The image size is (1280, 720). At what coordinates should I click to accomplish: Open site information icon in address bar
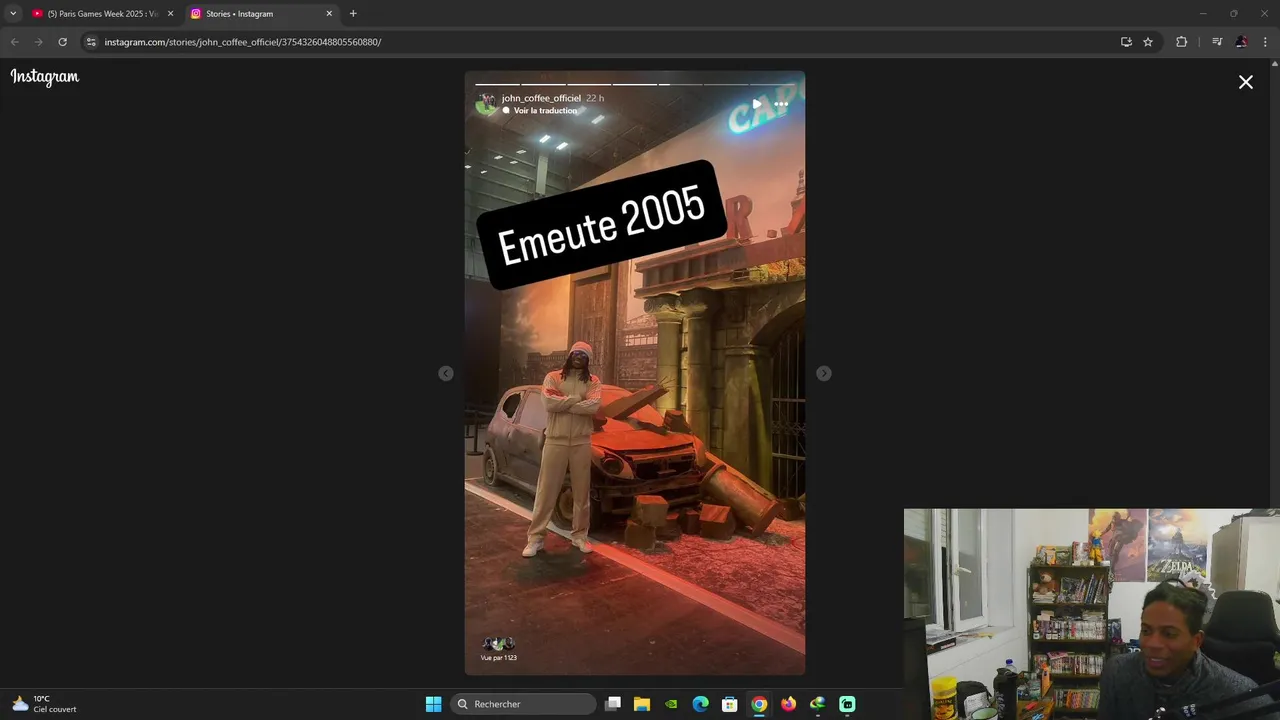(91, 42)
